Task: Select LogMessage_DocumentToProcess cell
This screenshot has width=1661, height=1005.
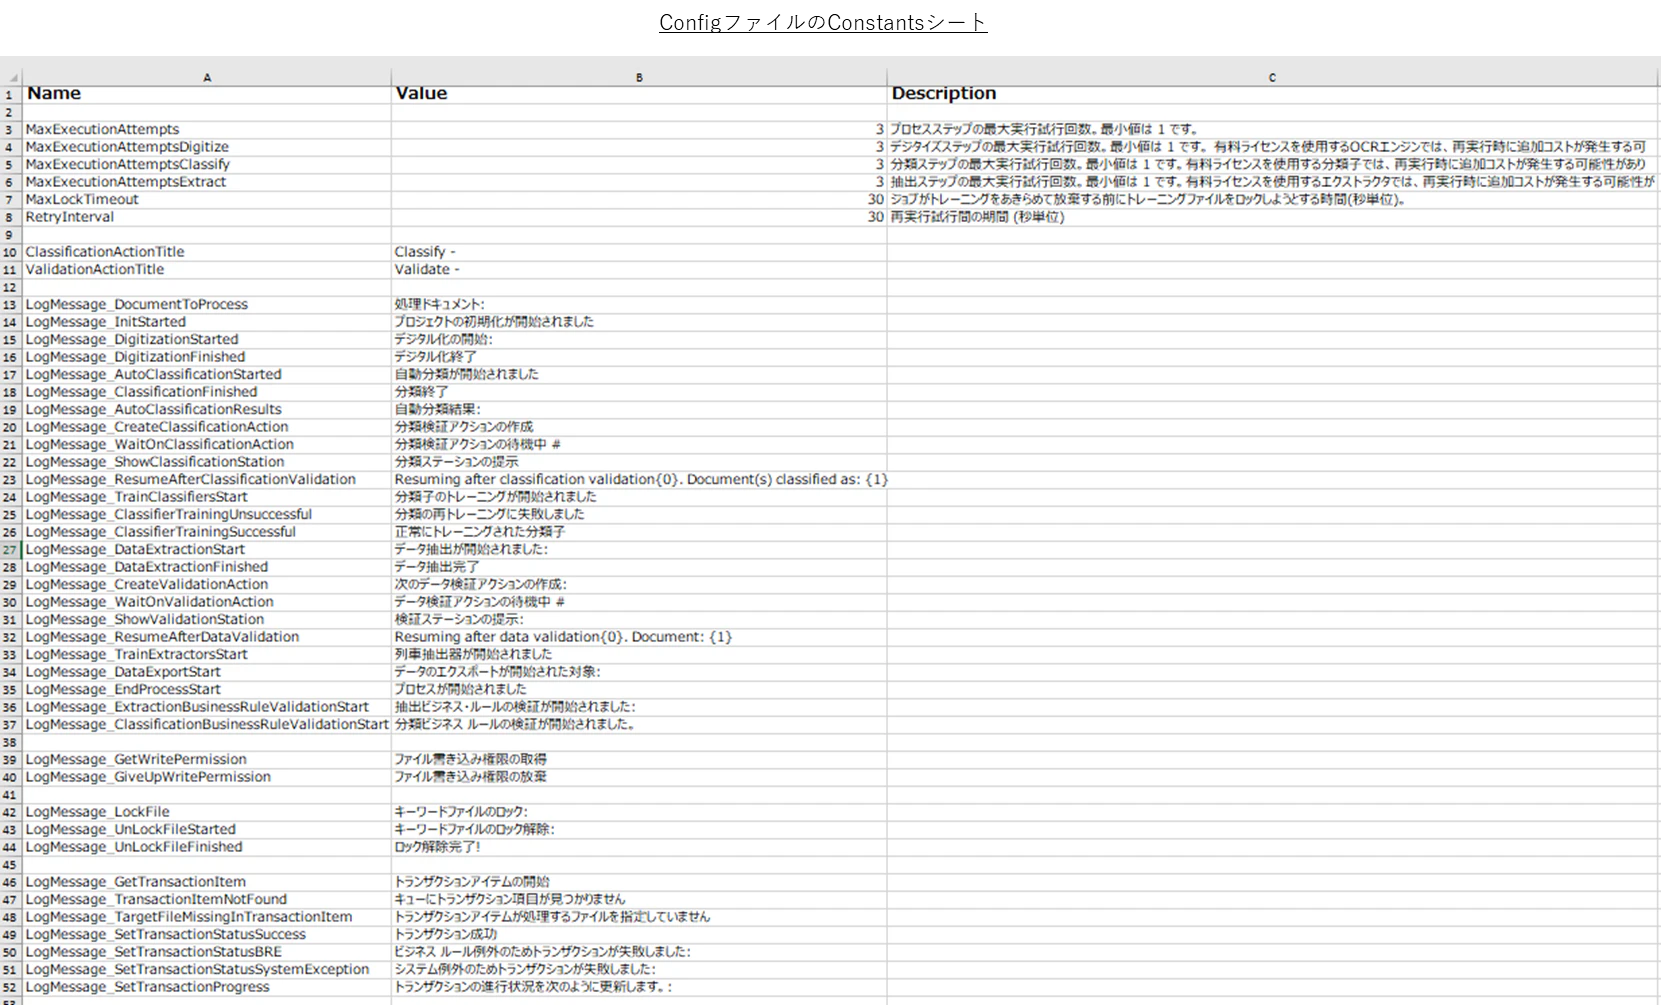Action: coord(207,305)
